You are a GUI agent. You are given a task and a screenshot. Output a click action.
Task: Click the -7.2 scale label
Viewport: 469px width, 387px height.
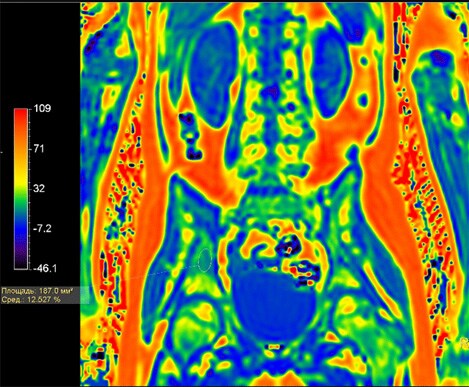[x=42, y=228]
